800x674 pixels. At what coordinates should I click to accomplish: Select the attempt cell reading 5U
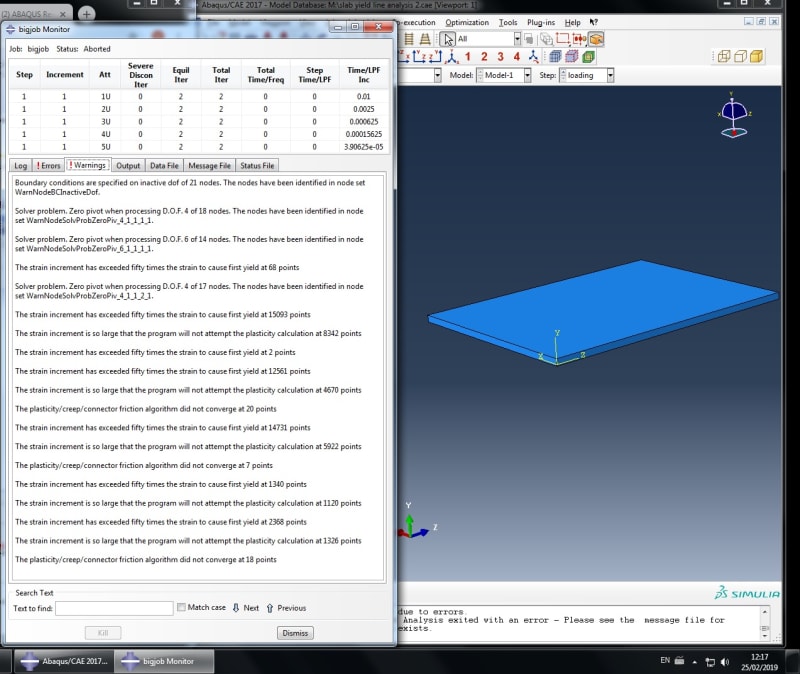pos(105,147)
